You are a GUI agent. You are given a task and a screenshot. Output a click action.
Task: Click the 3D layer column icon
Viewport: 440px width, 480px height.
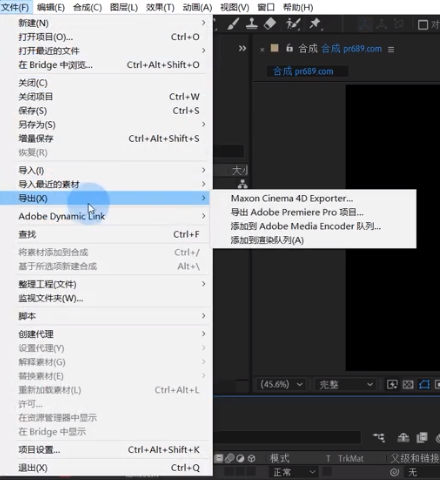coord(252,458)
